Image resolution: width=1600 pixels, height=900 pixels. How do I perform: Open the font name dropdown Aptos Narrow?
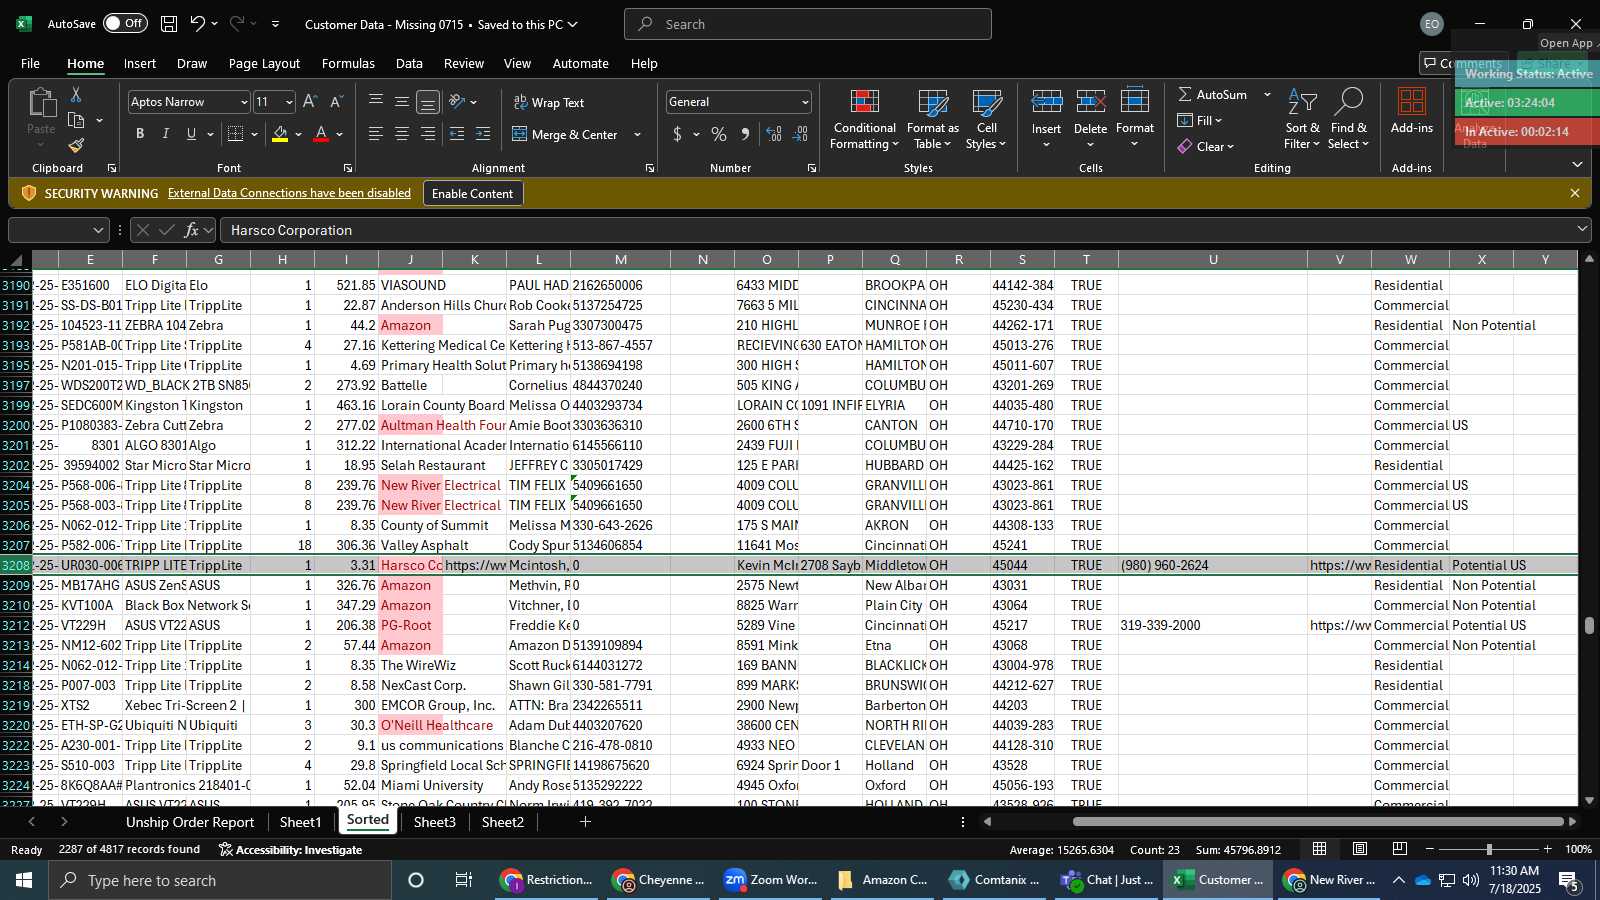pos(243,102)
